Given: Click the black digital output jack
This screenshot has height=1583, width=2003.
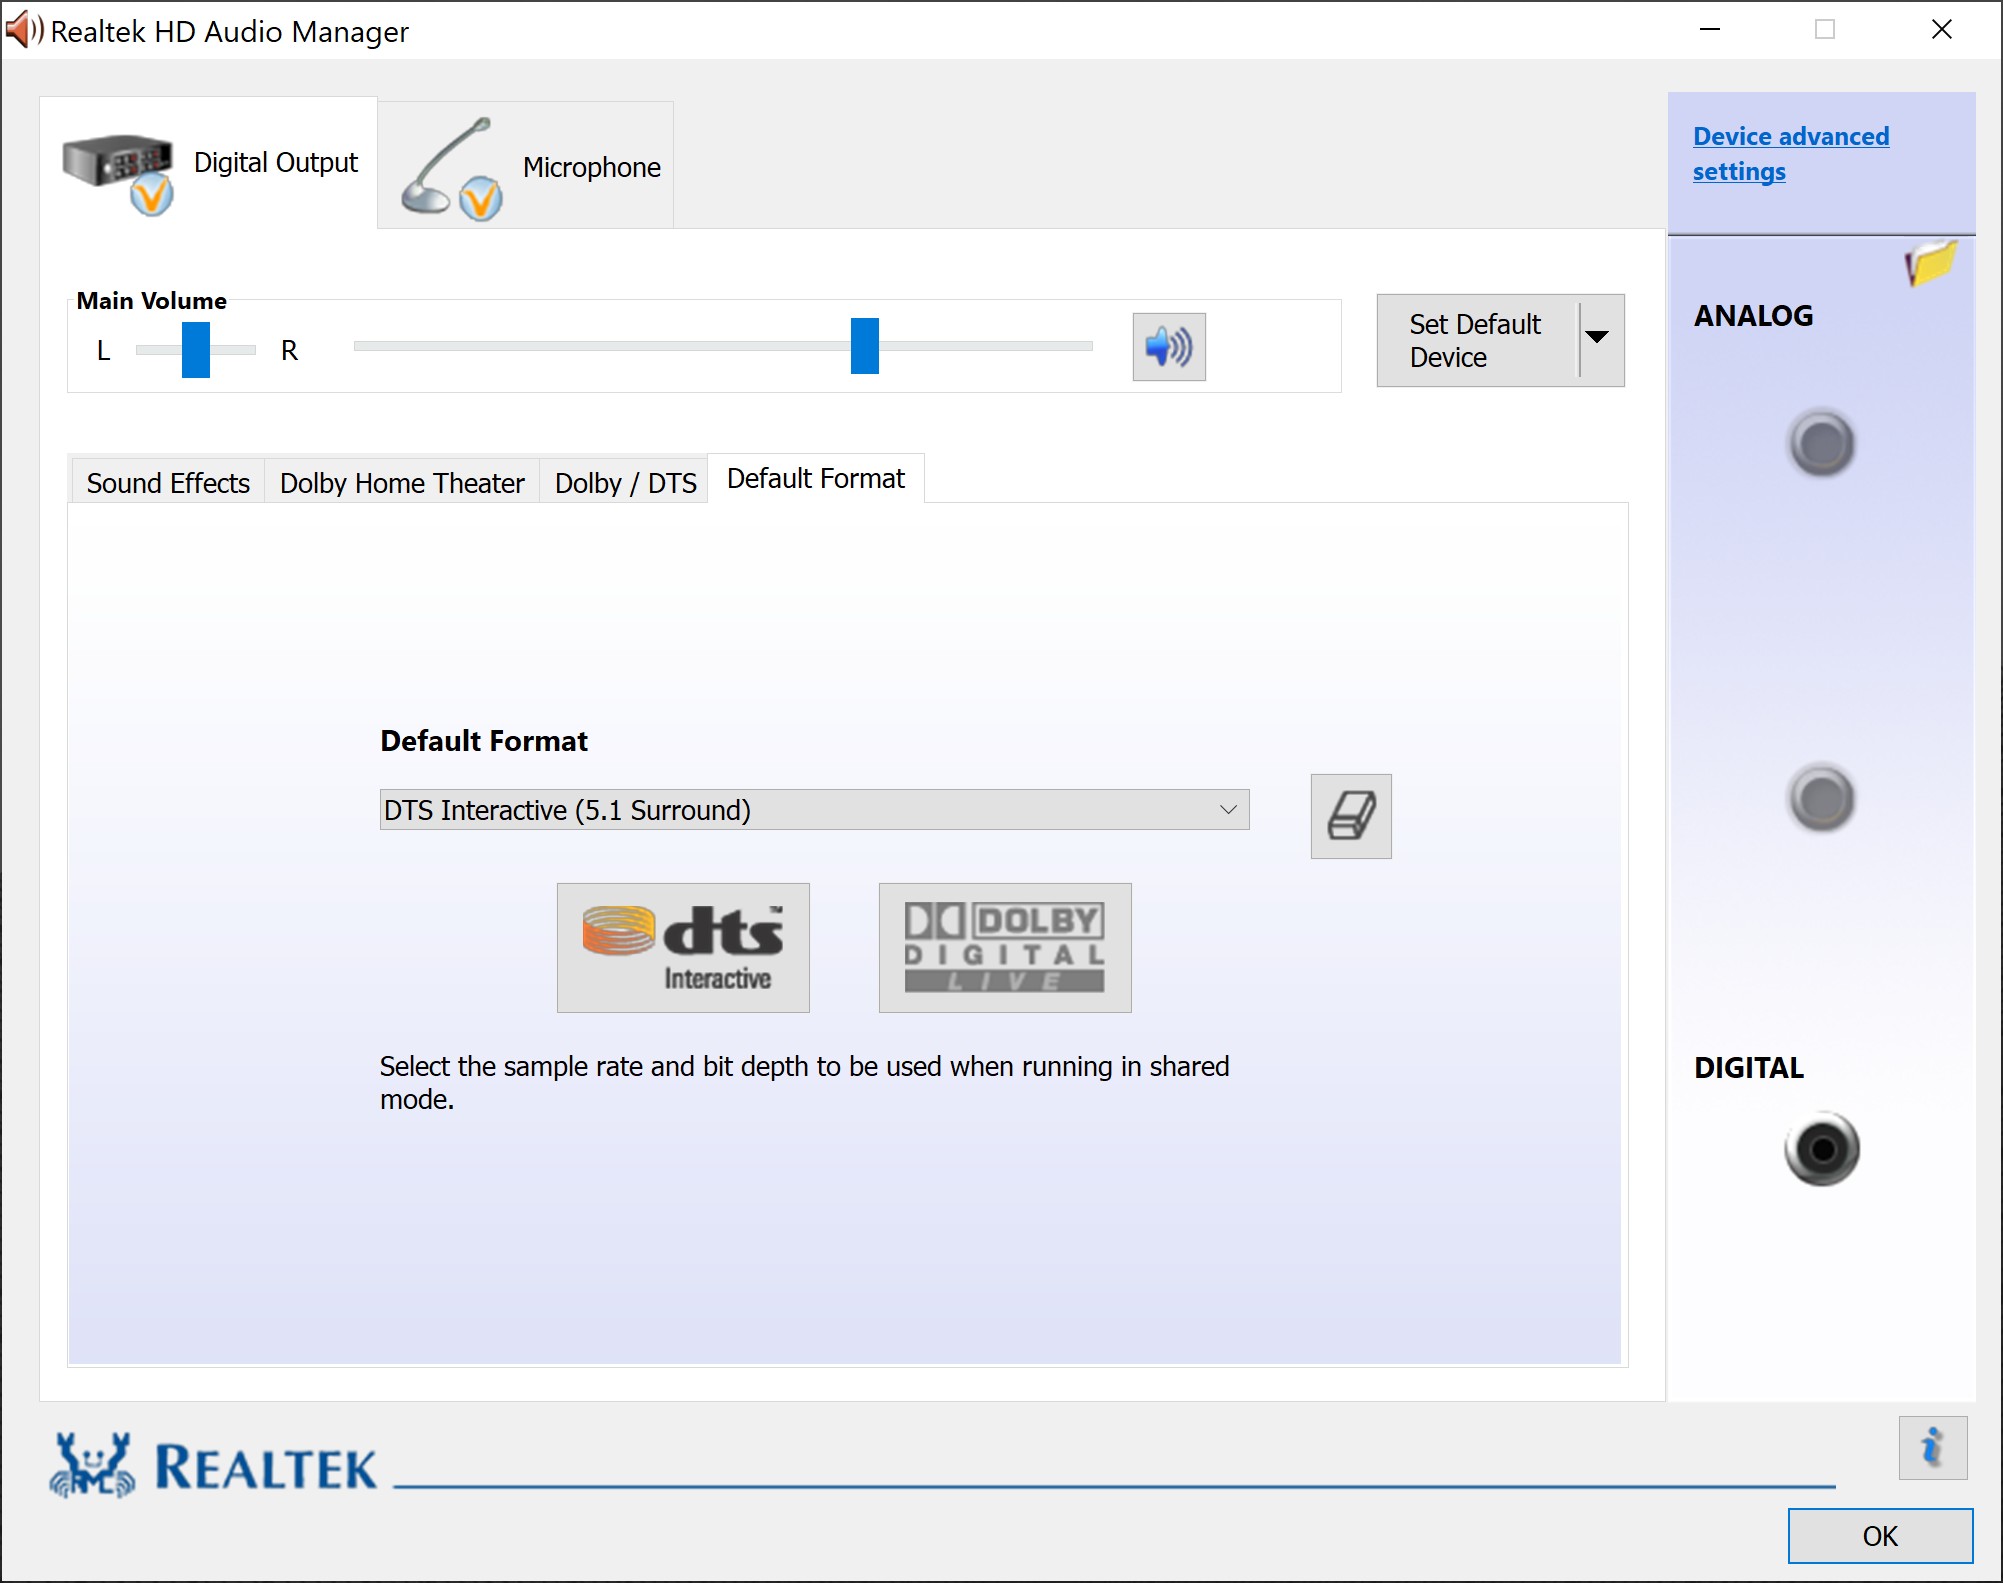Looking at the screenshot, I should (1821, 1149).
